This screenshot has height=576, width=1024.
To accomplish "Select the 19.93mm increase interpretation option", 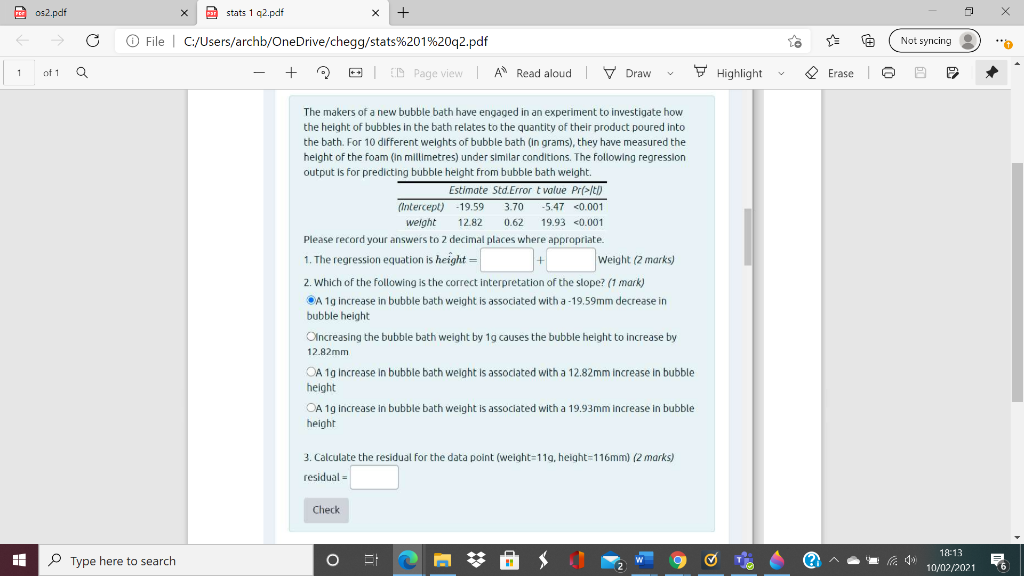I will pos(310,408).
